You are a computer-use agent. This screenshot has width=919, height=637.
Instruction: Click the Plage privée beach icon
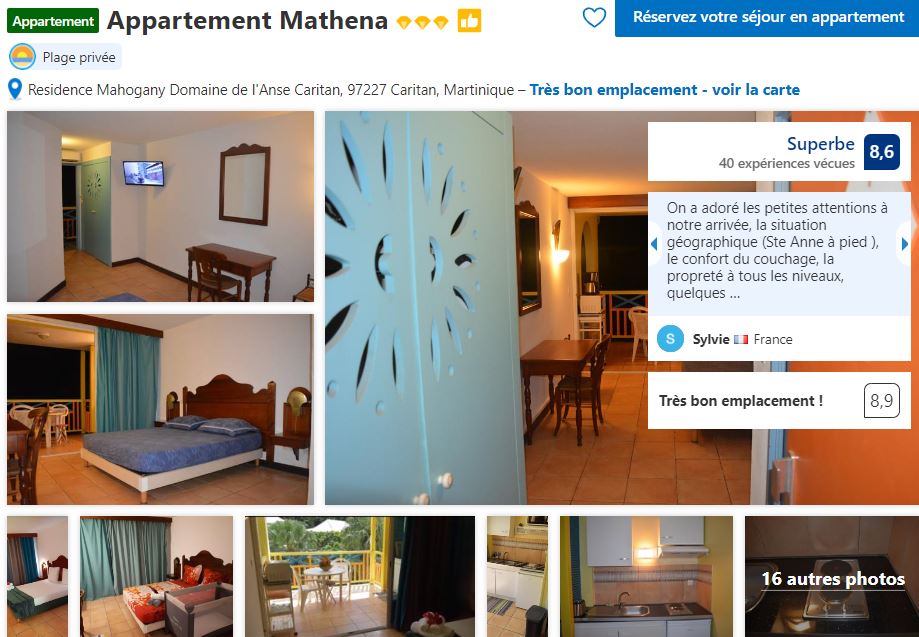coord(22,57)
